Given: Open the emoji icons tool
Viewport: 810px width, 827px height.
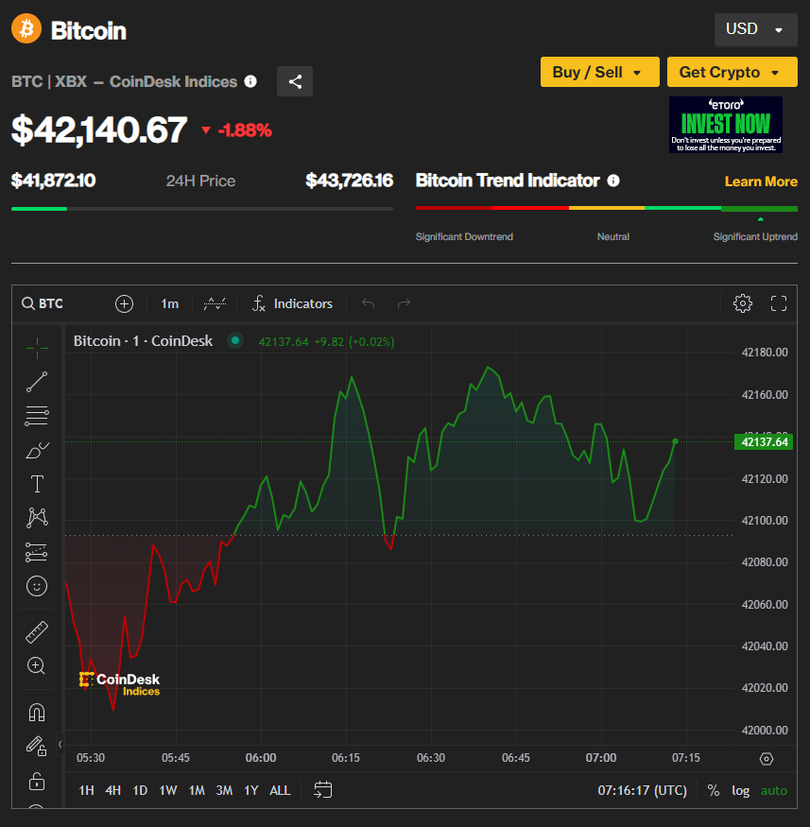Looking at the screenshot, I should click(x=37, y=586).
